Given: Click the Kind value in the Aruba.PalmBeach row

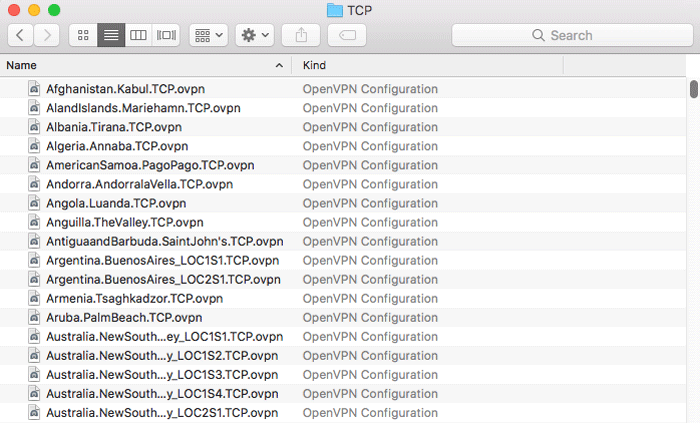Looking at the screenshot, I should (370, 318).
